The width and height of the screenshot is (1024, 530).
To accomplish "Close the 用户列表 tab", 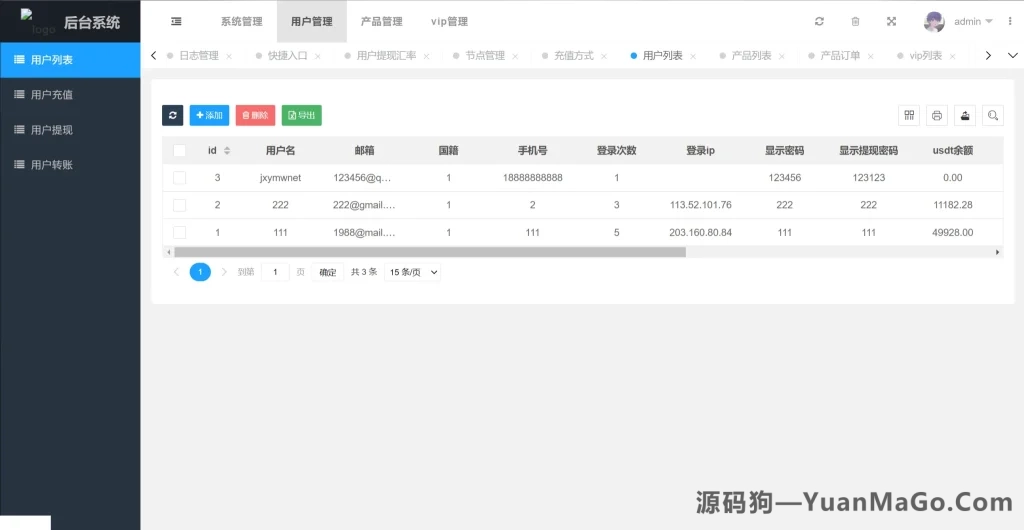I will (692, 57).
